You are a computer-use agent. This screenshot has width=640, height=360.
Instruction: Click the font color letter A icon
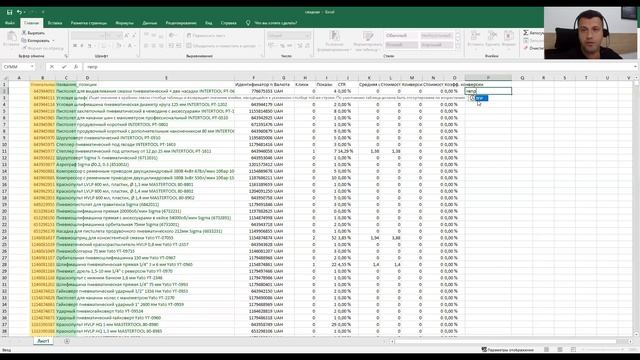(130, 46)
